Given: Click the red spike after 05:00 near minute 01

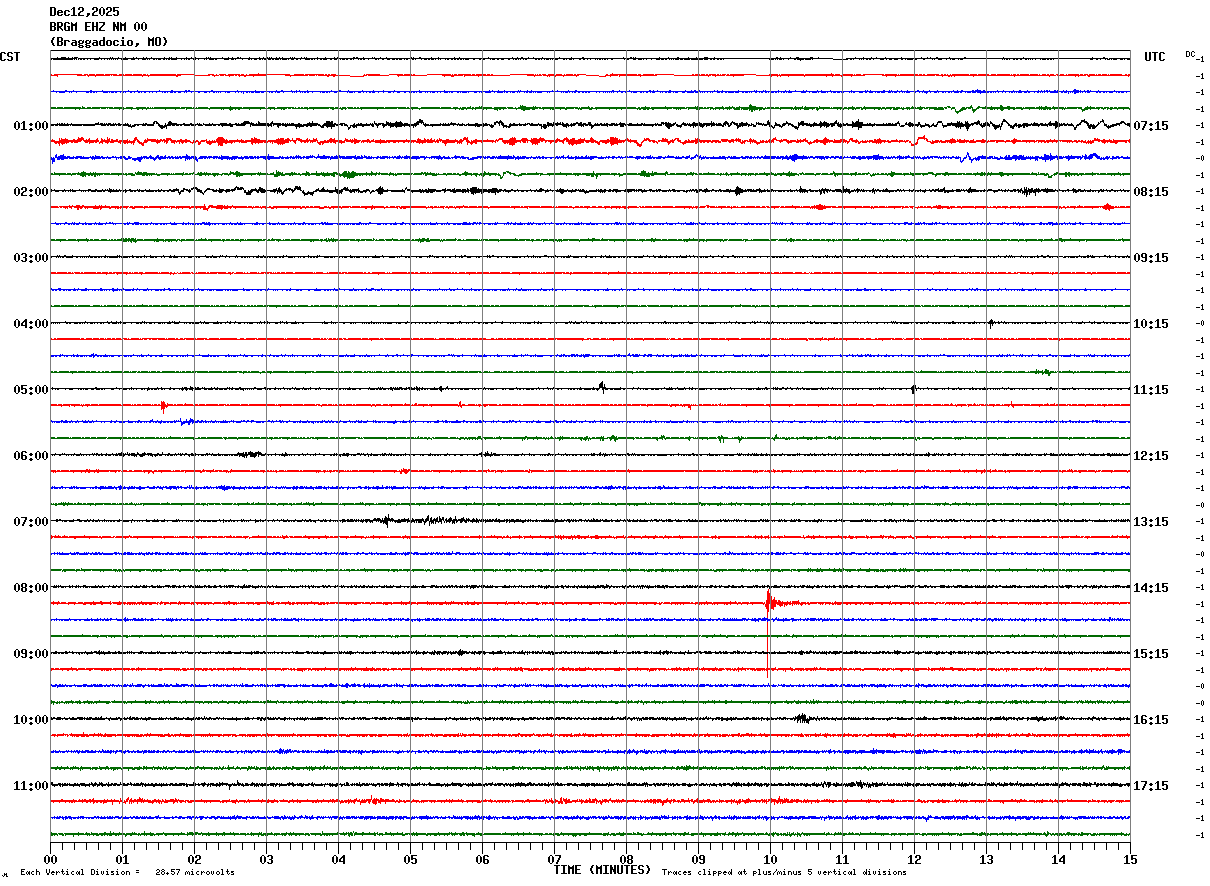Looking at the screenshot, I should coord(163,406).
